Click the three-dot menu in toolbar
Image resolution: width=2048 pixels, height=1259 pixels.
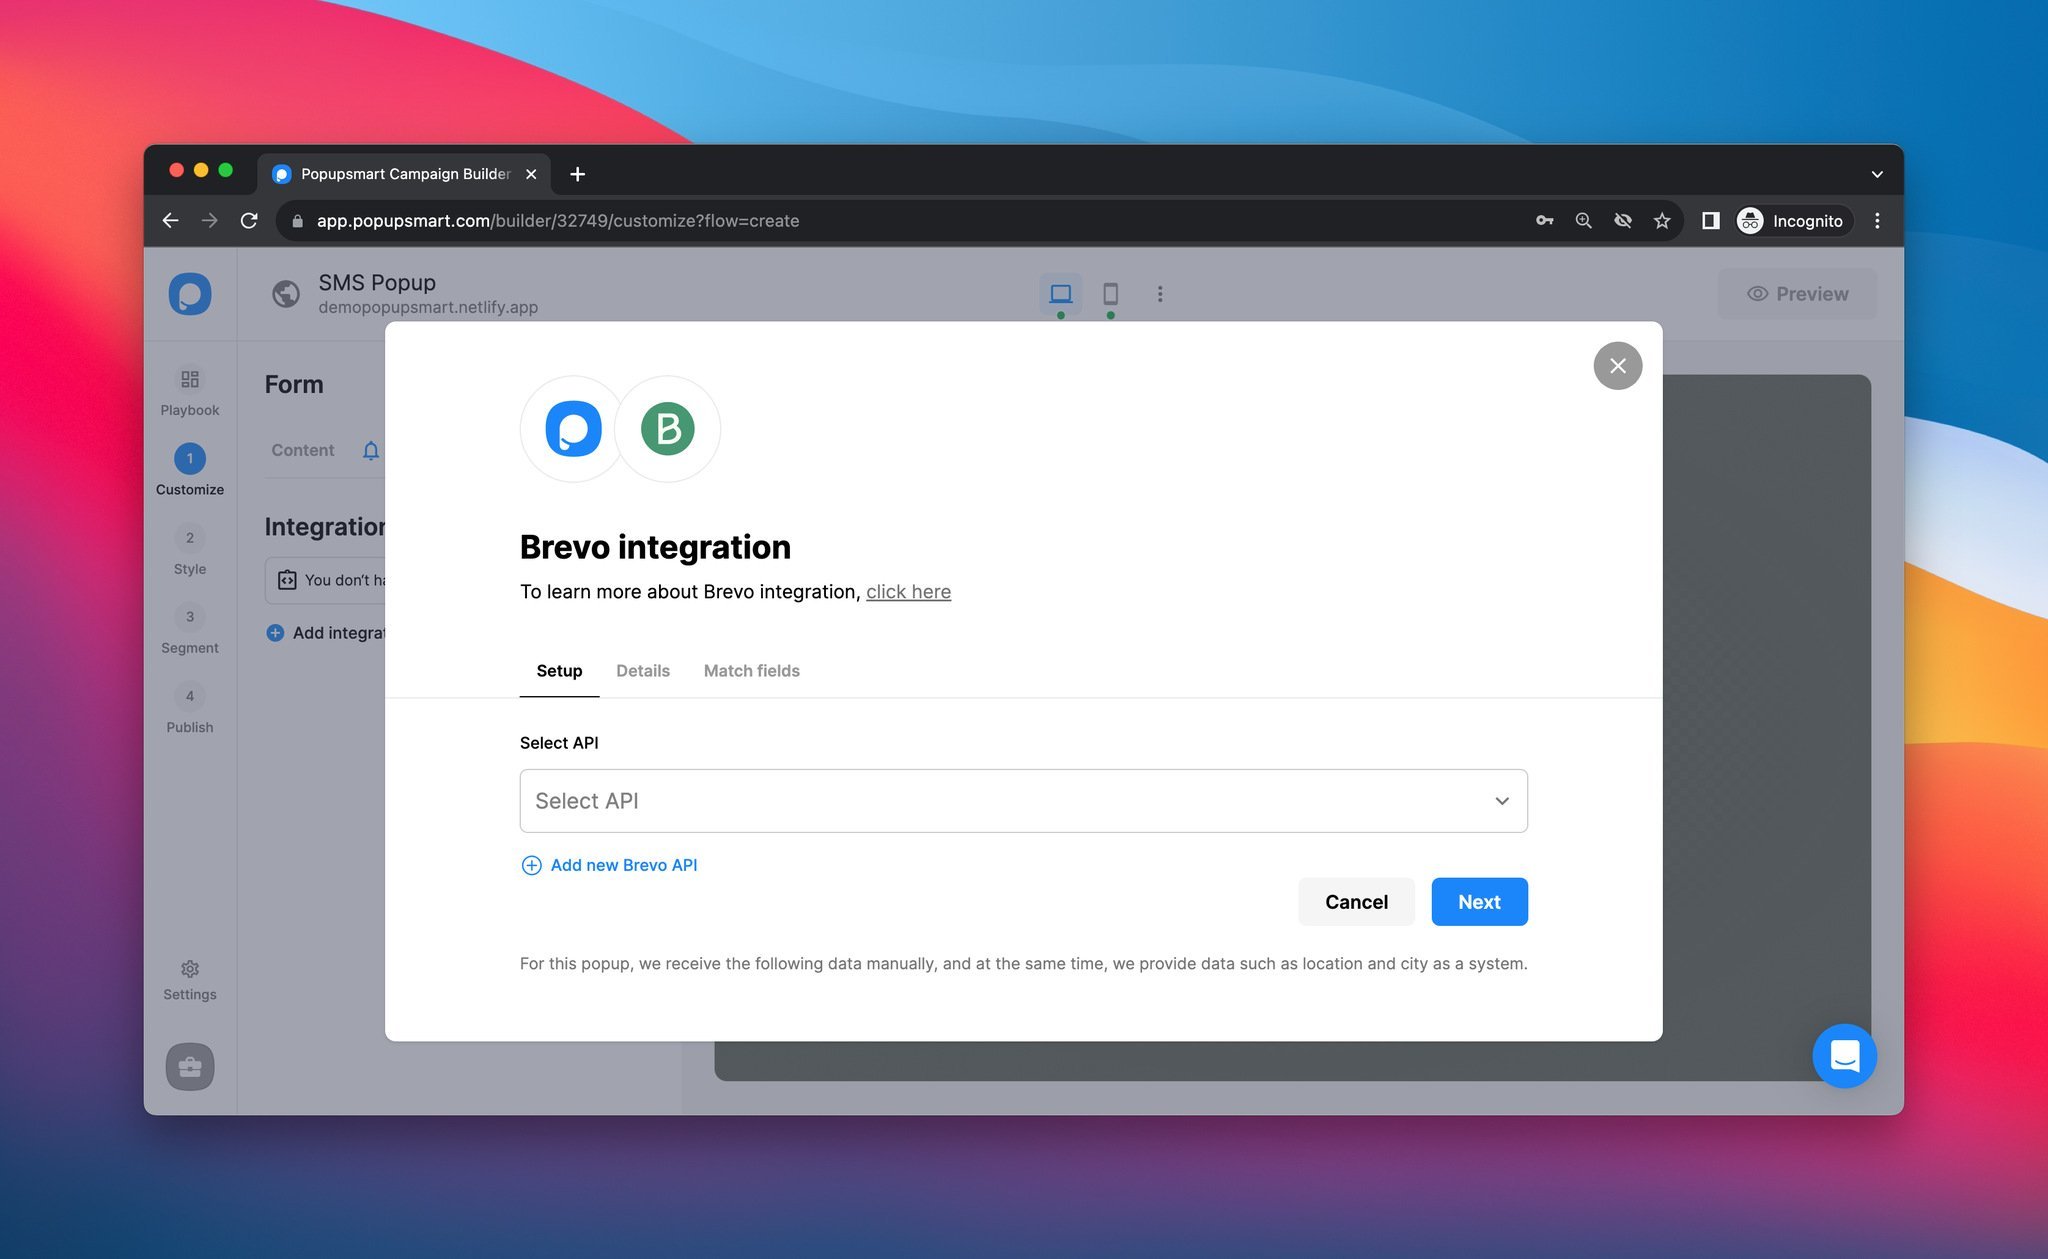(x=1157, y=292)
